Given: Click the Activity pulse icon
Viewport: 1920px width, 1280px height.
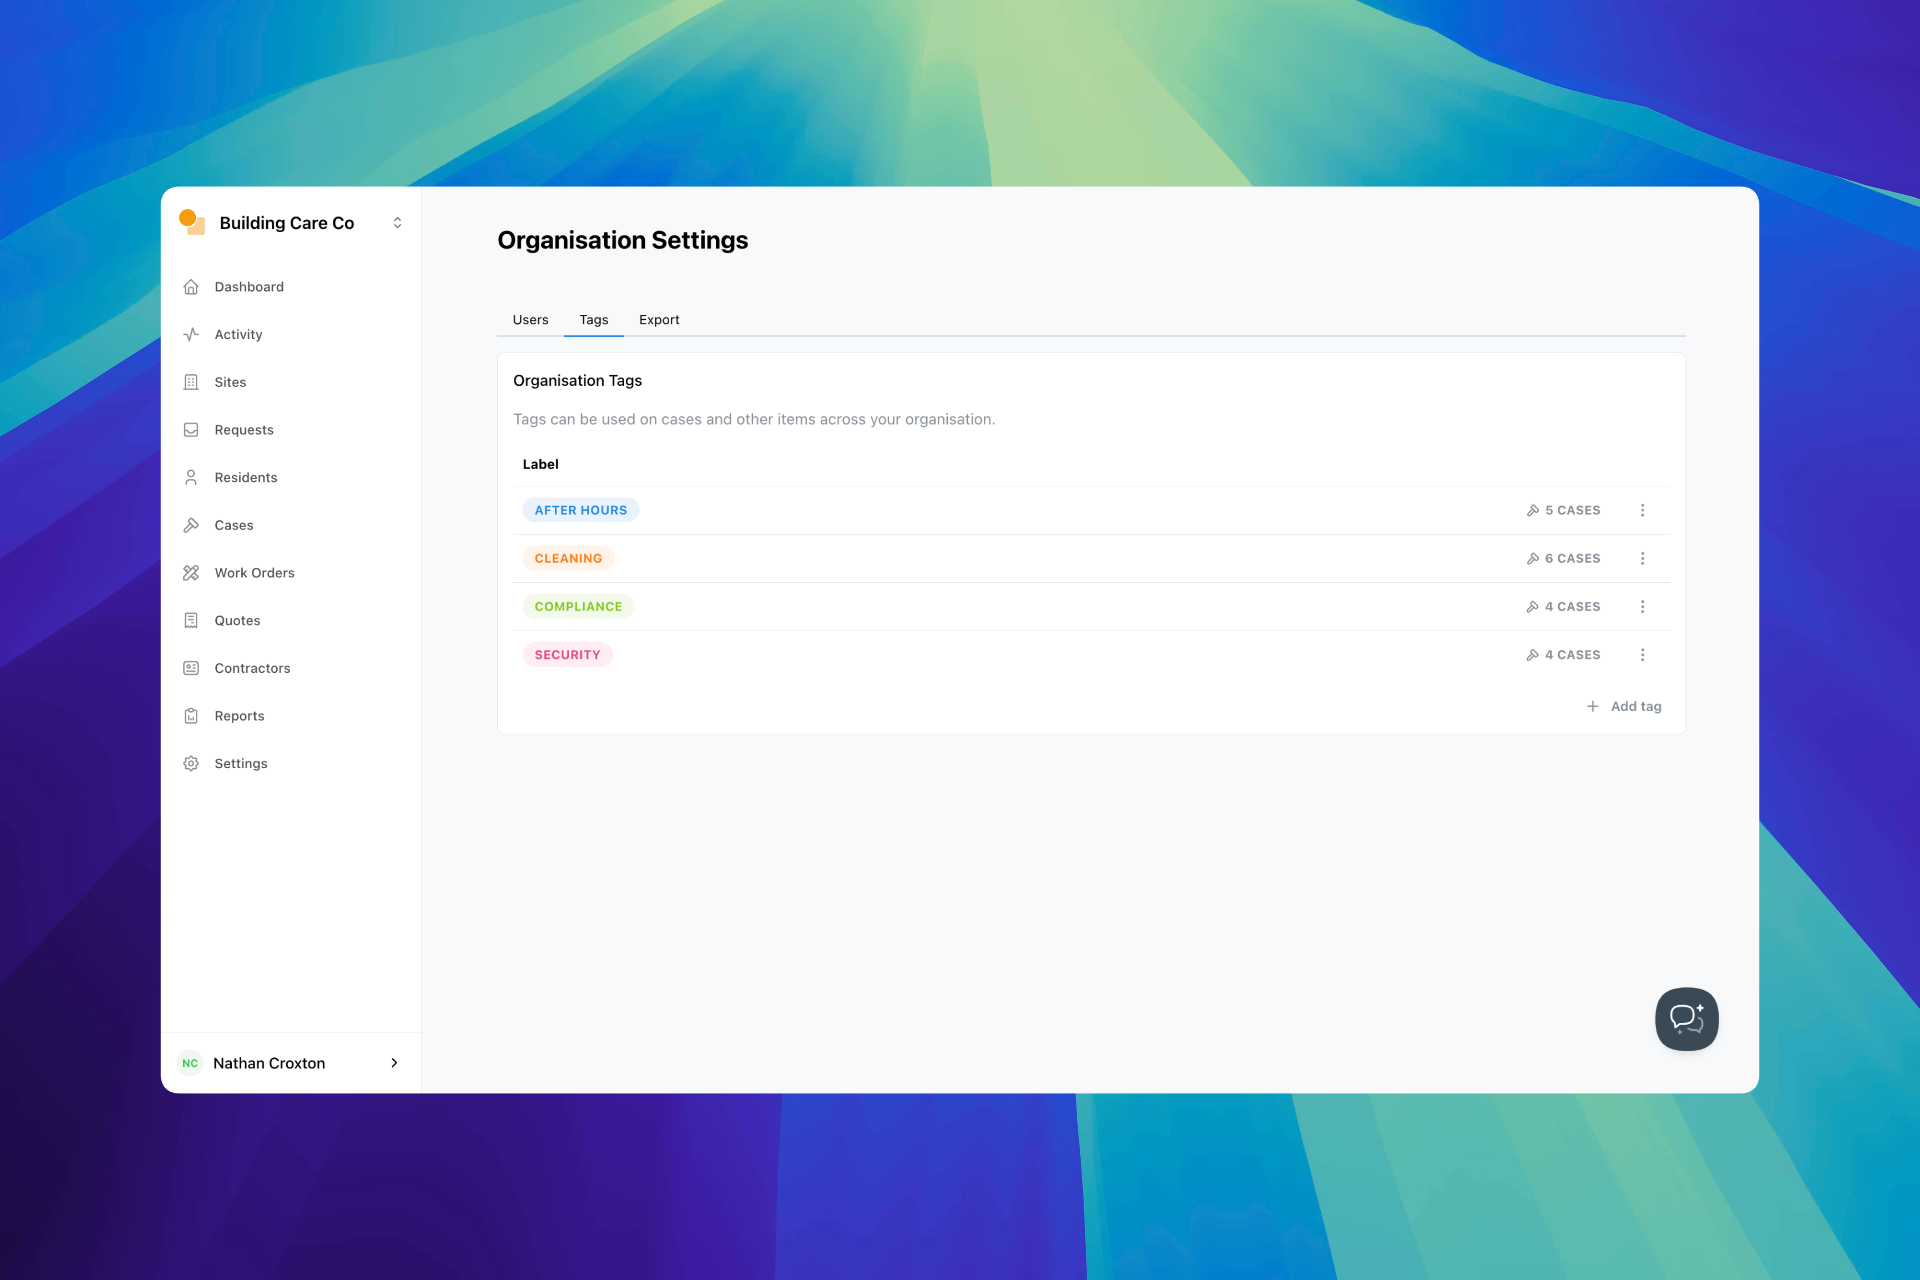Looking at the screenshot, I should (x=191, y=335).
